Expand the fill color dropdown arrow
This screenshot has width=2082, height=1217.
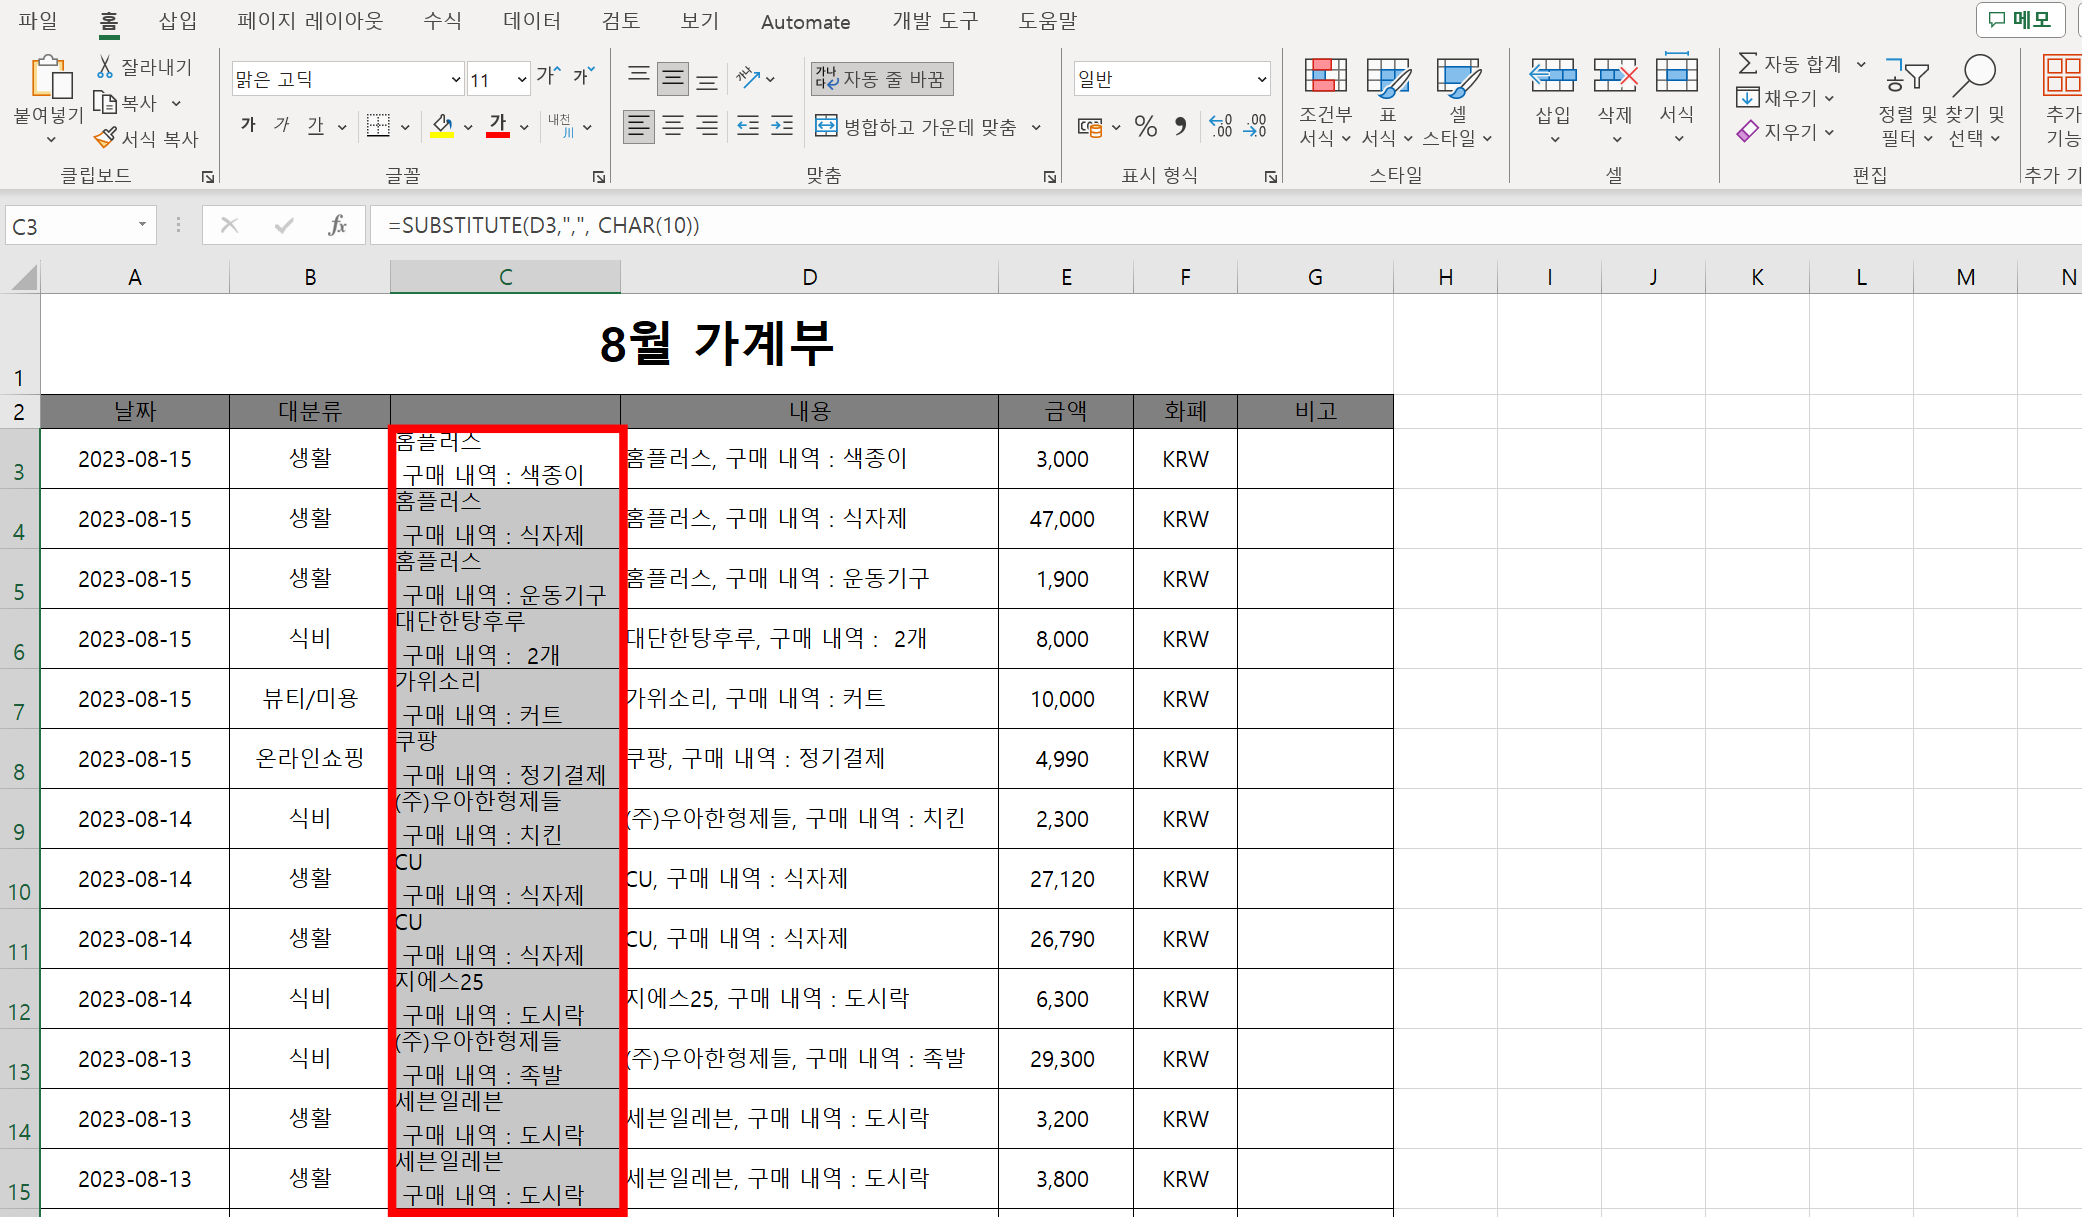(468, 127)
